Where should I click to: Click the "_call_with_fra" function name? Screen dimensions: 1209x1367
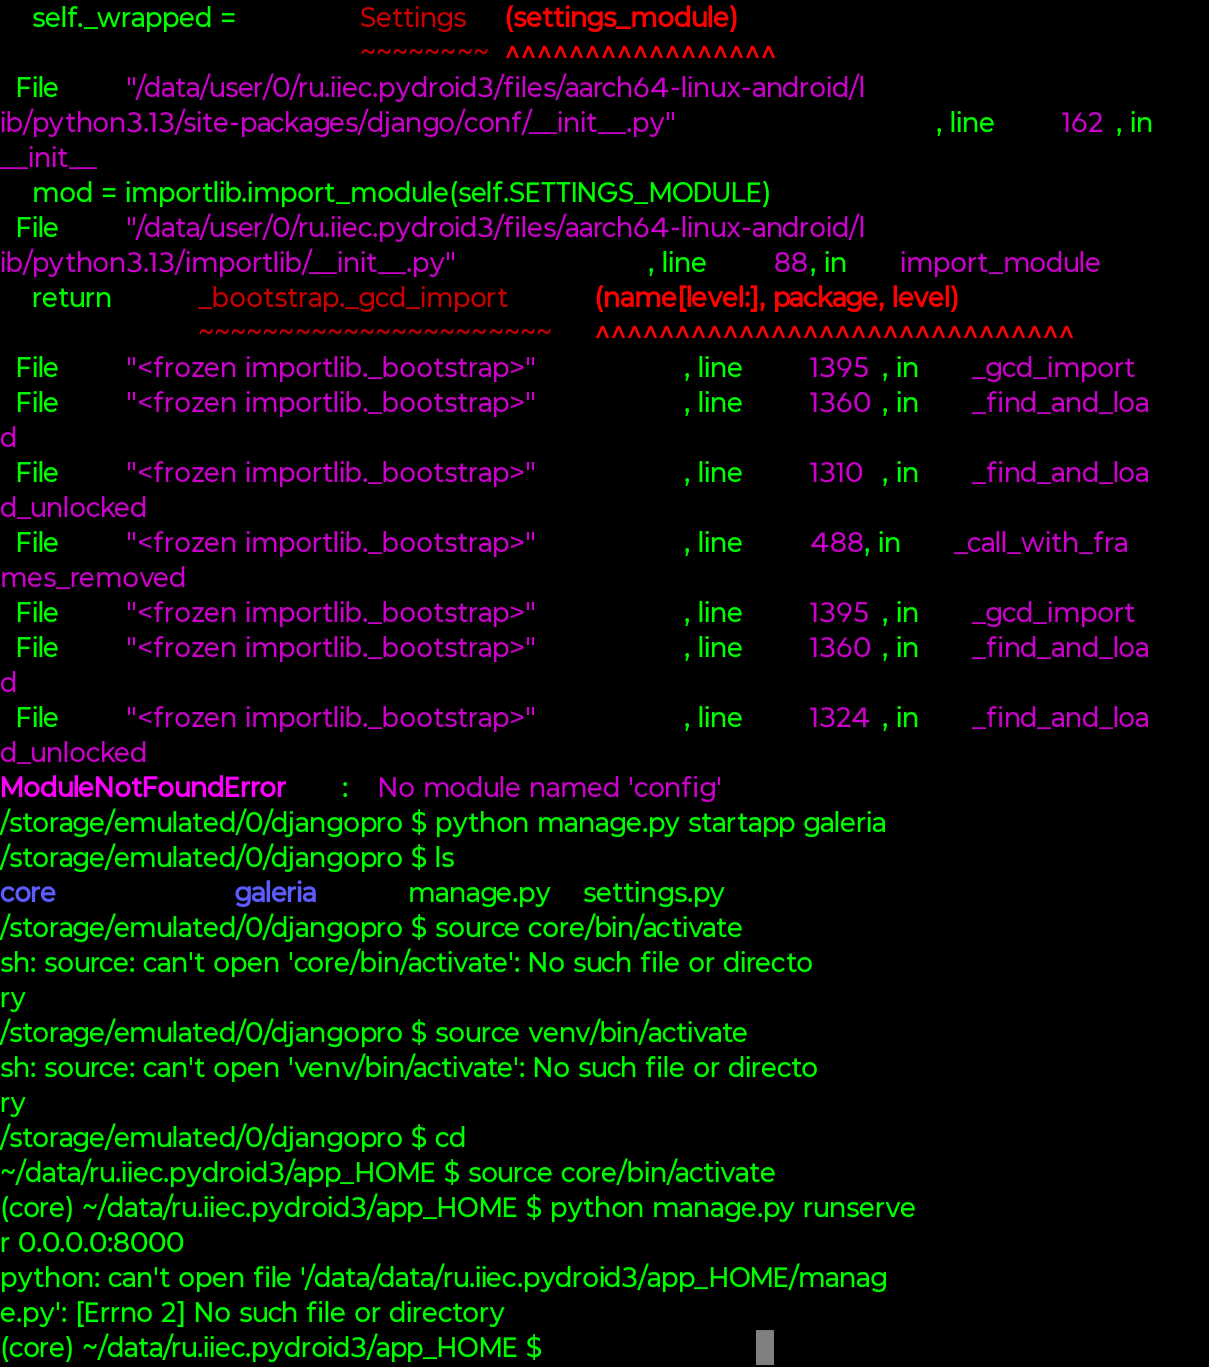coord(1041,543)
